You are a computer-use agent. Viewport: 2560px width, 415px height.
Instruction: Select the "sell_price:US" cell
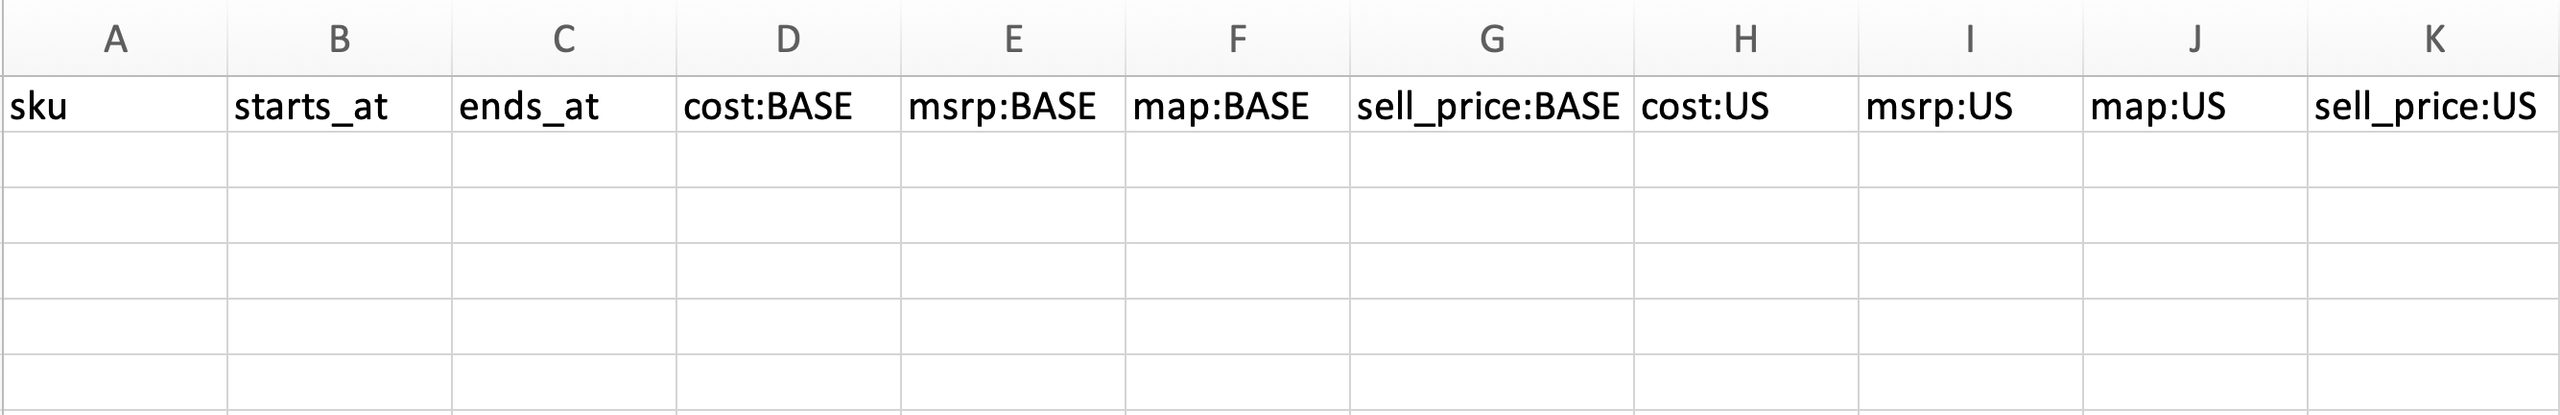(2434, 105)
